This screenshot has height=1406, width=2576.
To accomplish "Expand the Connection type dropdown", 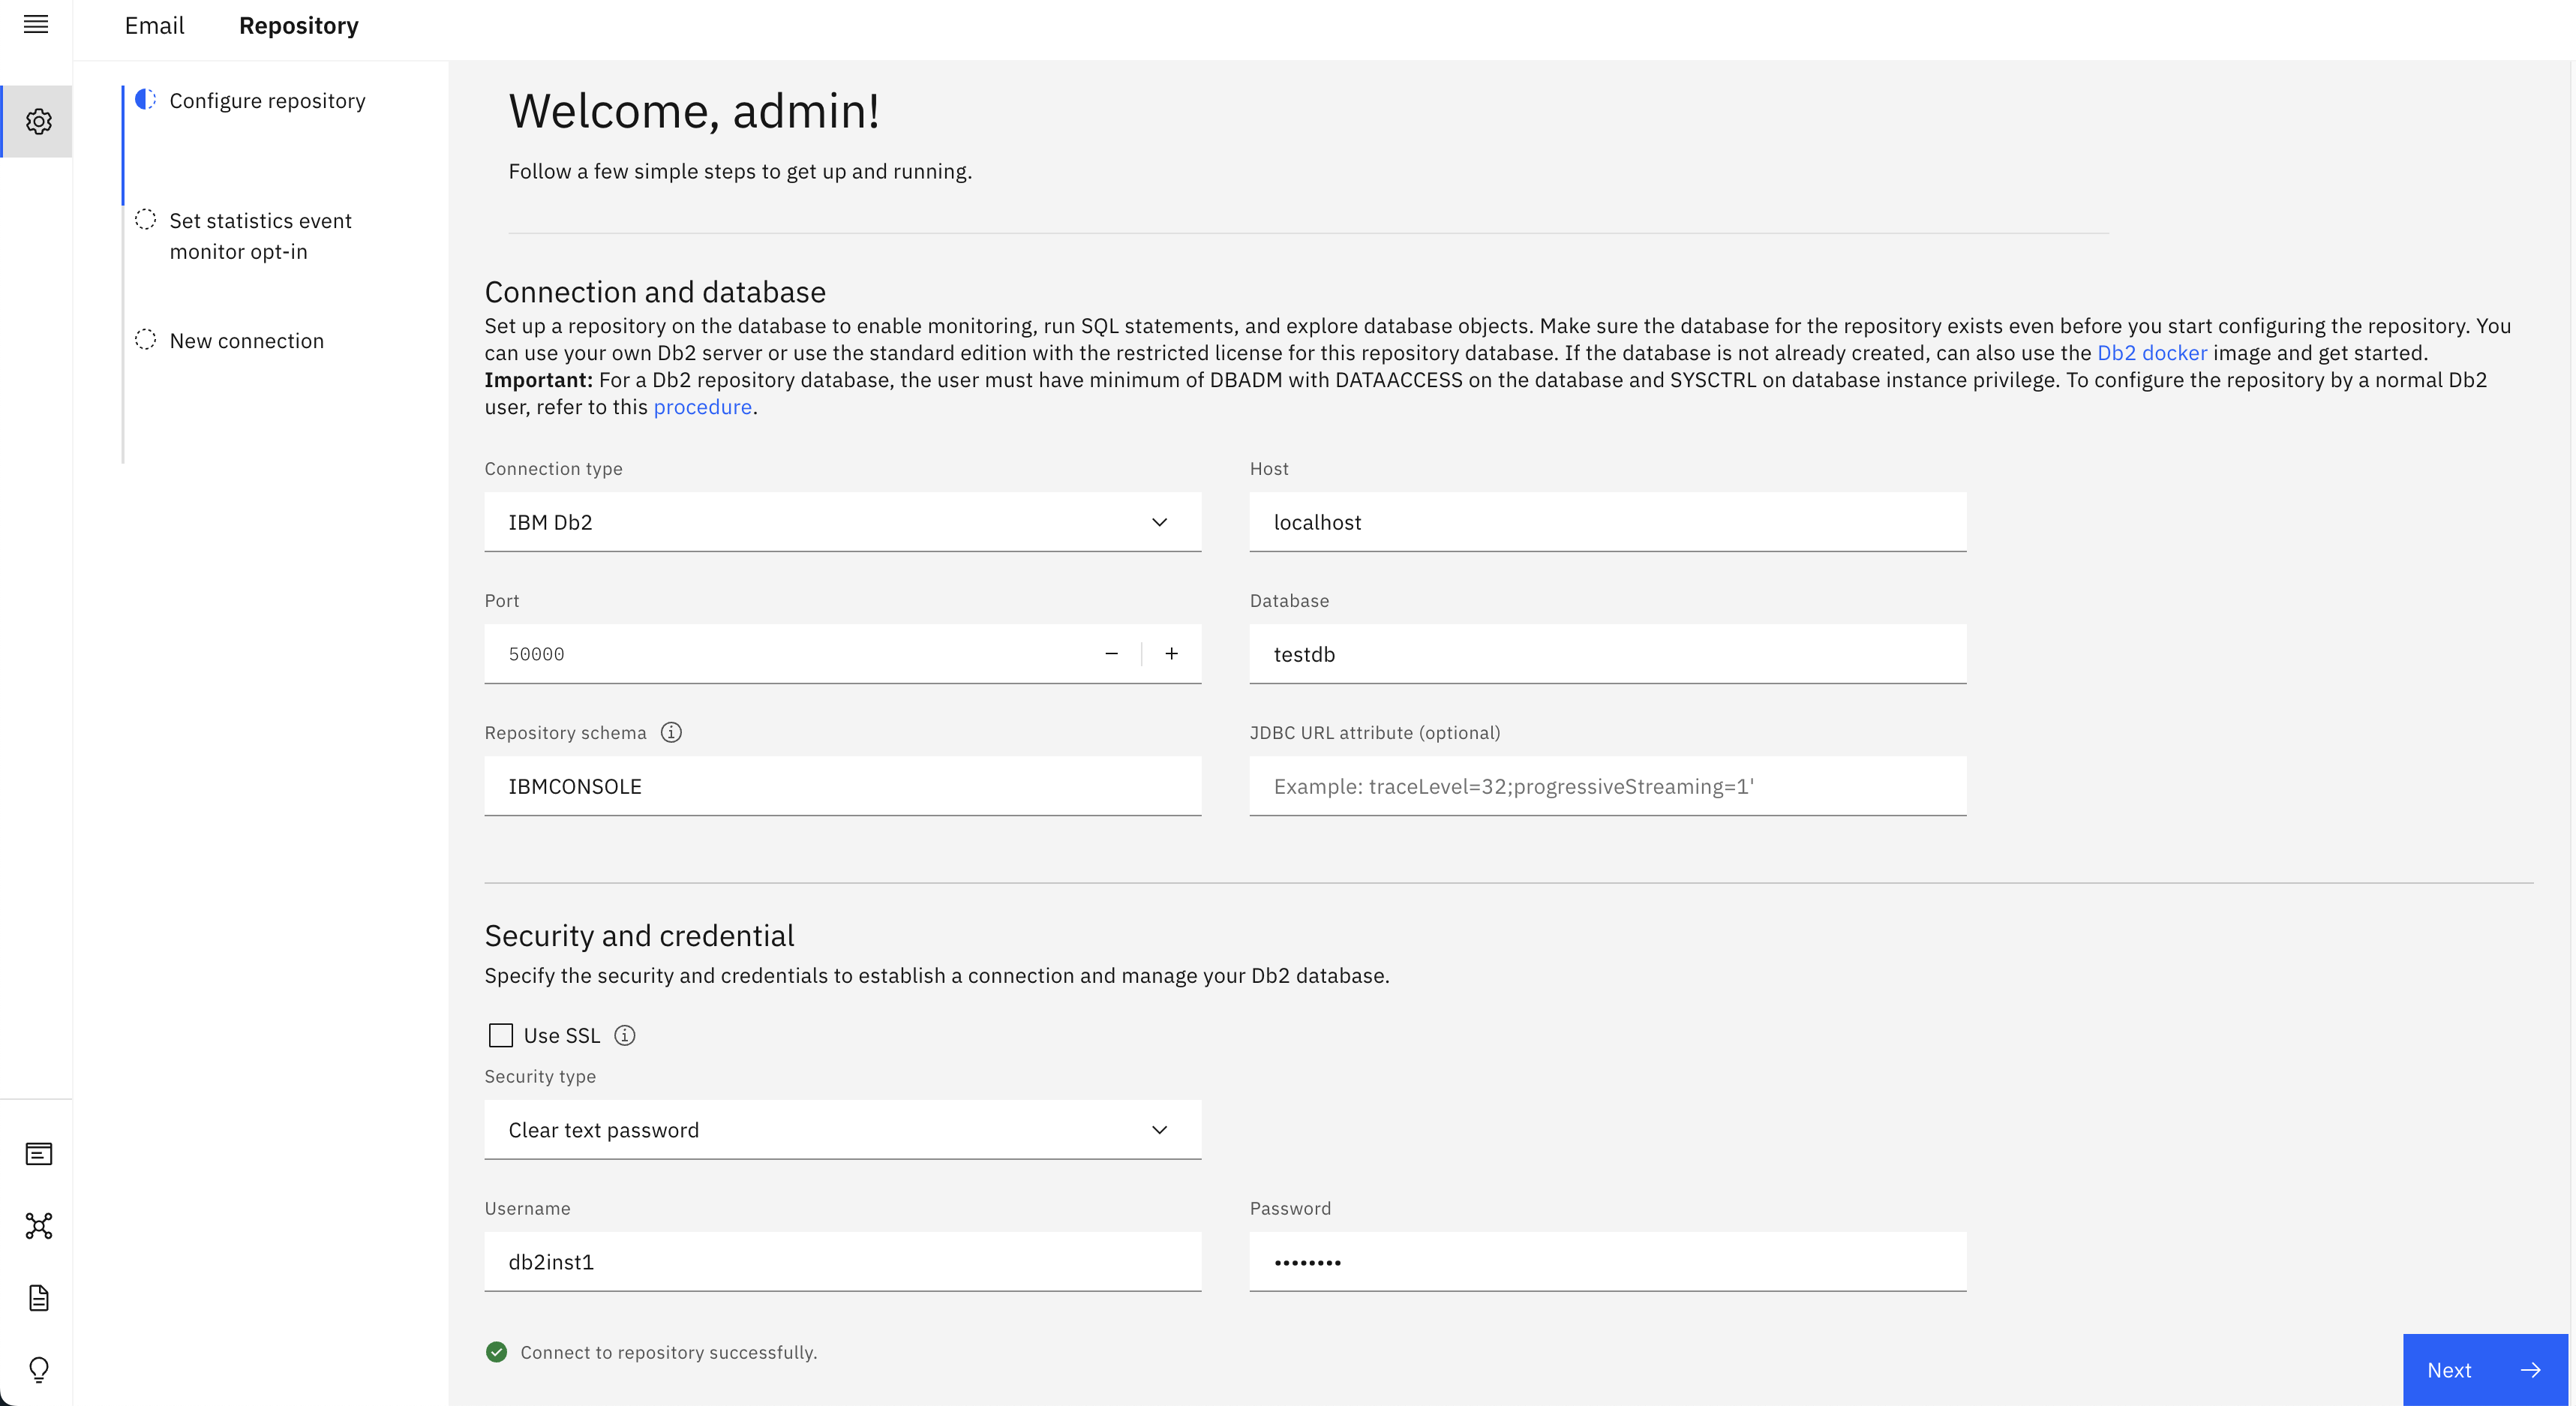I will (x=842, y=522).
